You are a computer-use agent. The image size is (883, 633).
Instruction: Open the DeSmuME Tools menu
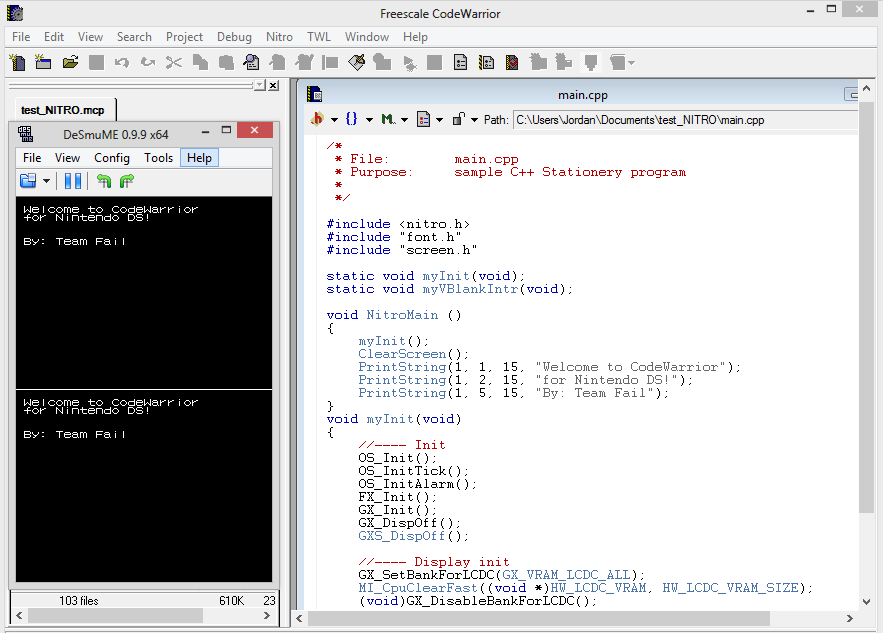(x=158, y=158)
